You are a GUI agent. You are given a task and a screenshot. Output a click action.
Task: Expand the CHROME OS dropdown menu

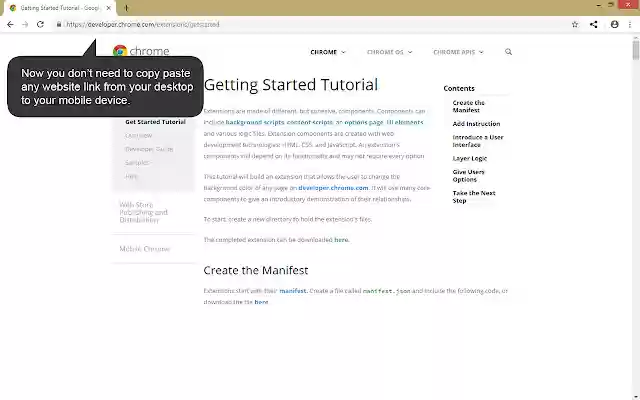(x=389, y=52)
